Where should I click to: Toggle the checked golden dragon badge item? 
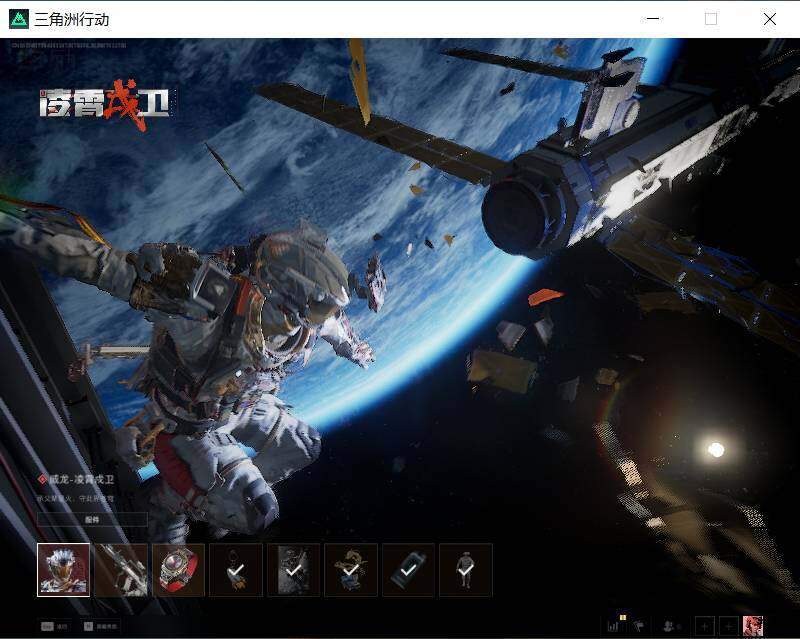point(351,570)
